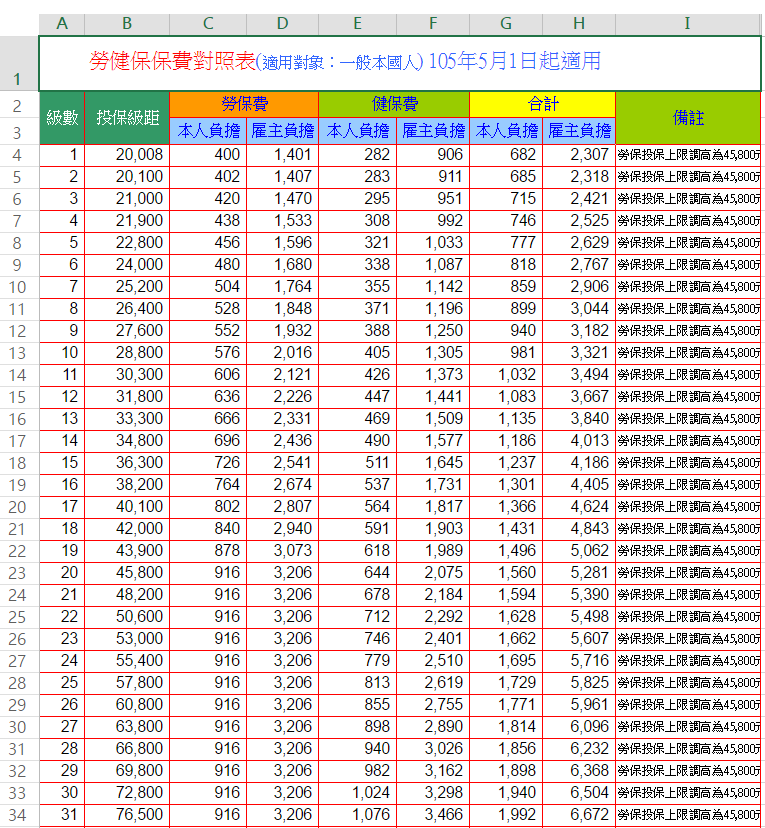The height and width of the screenshot is (828, 765).
Task: Click cell with value 3,044
Action: click(x=579, y=309)
